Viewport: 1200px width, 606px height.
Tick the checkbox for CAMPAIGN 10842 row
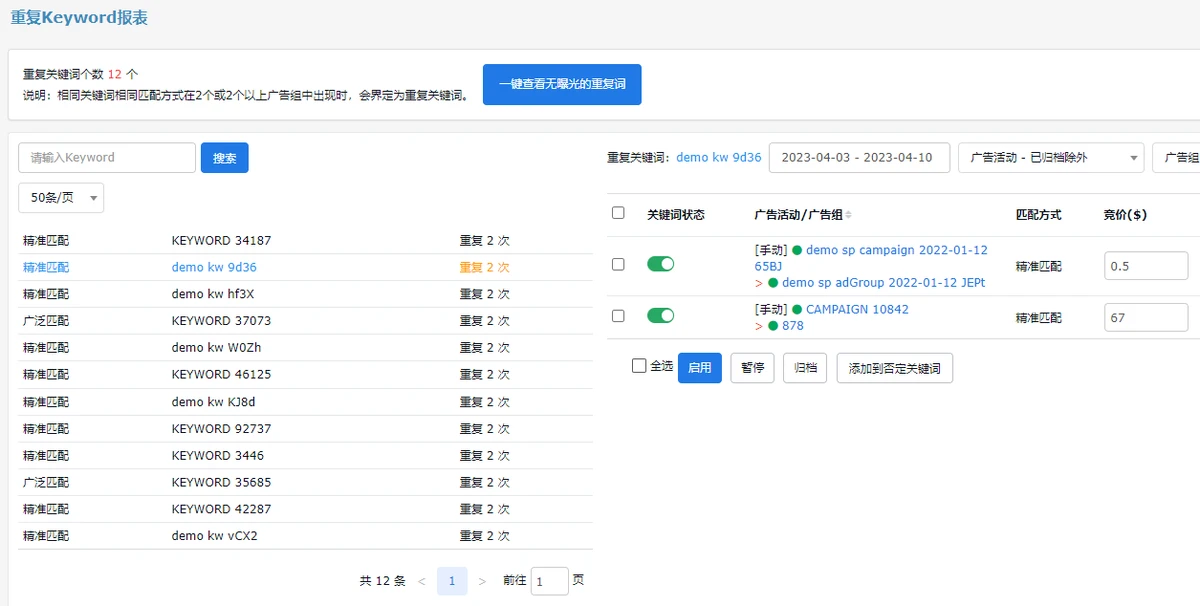click(x=618, y=316)
